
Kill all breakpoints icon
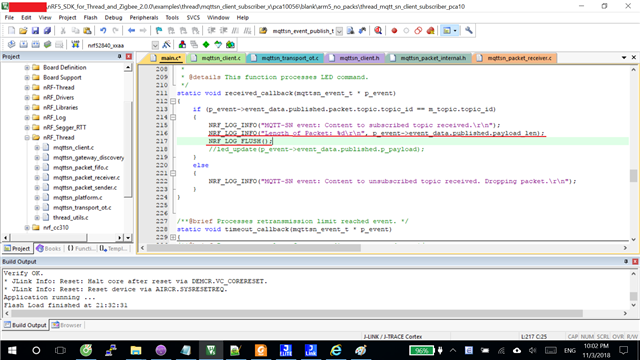(430, 31)
